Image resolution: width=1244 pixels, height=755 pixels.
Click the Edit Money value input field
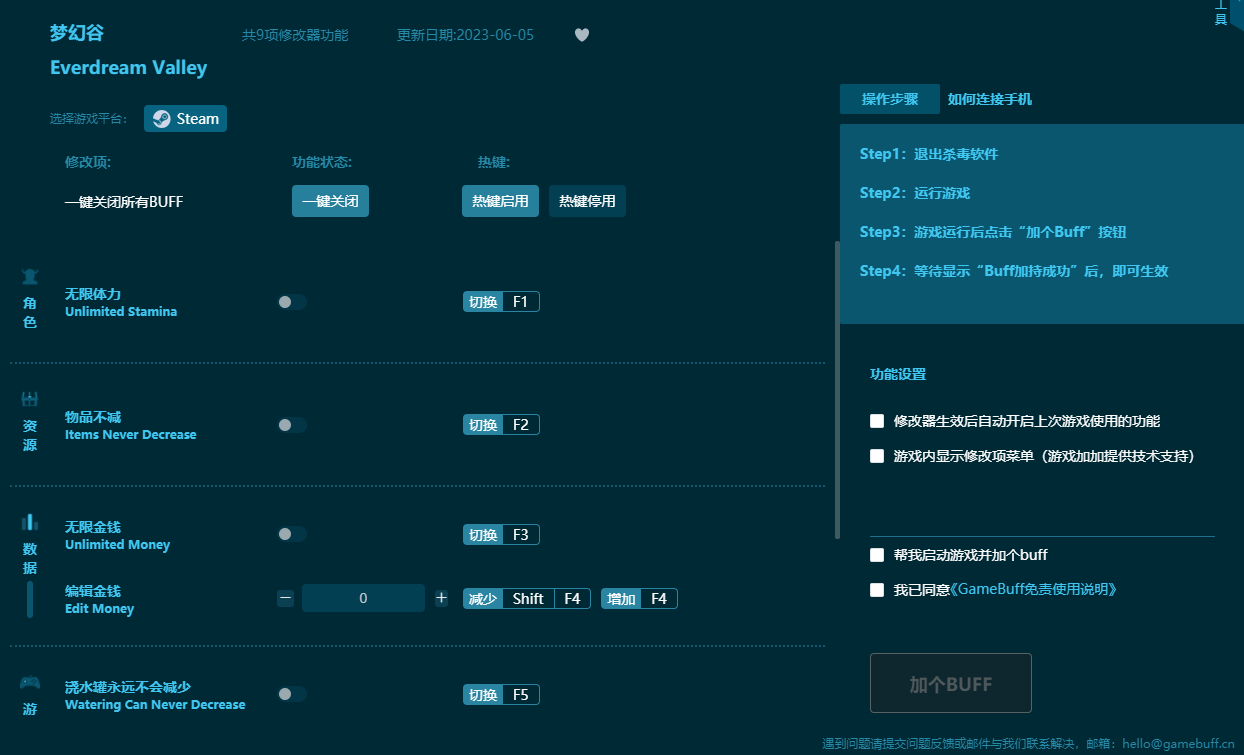(363, 598)
